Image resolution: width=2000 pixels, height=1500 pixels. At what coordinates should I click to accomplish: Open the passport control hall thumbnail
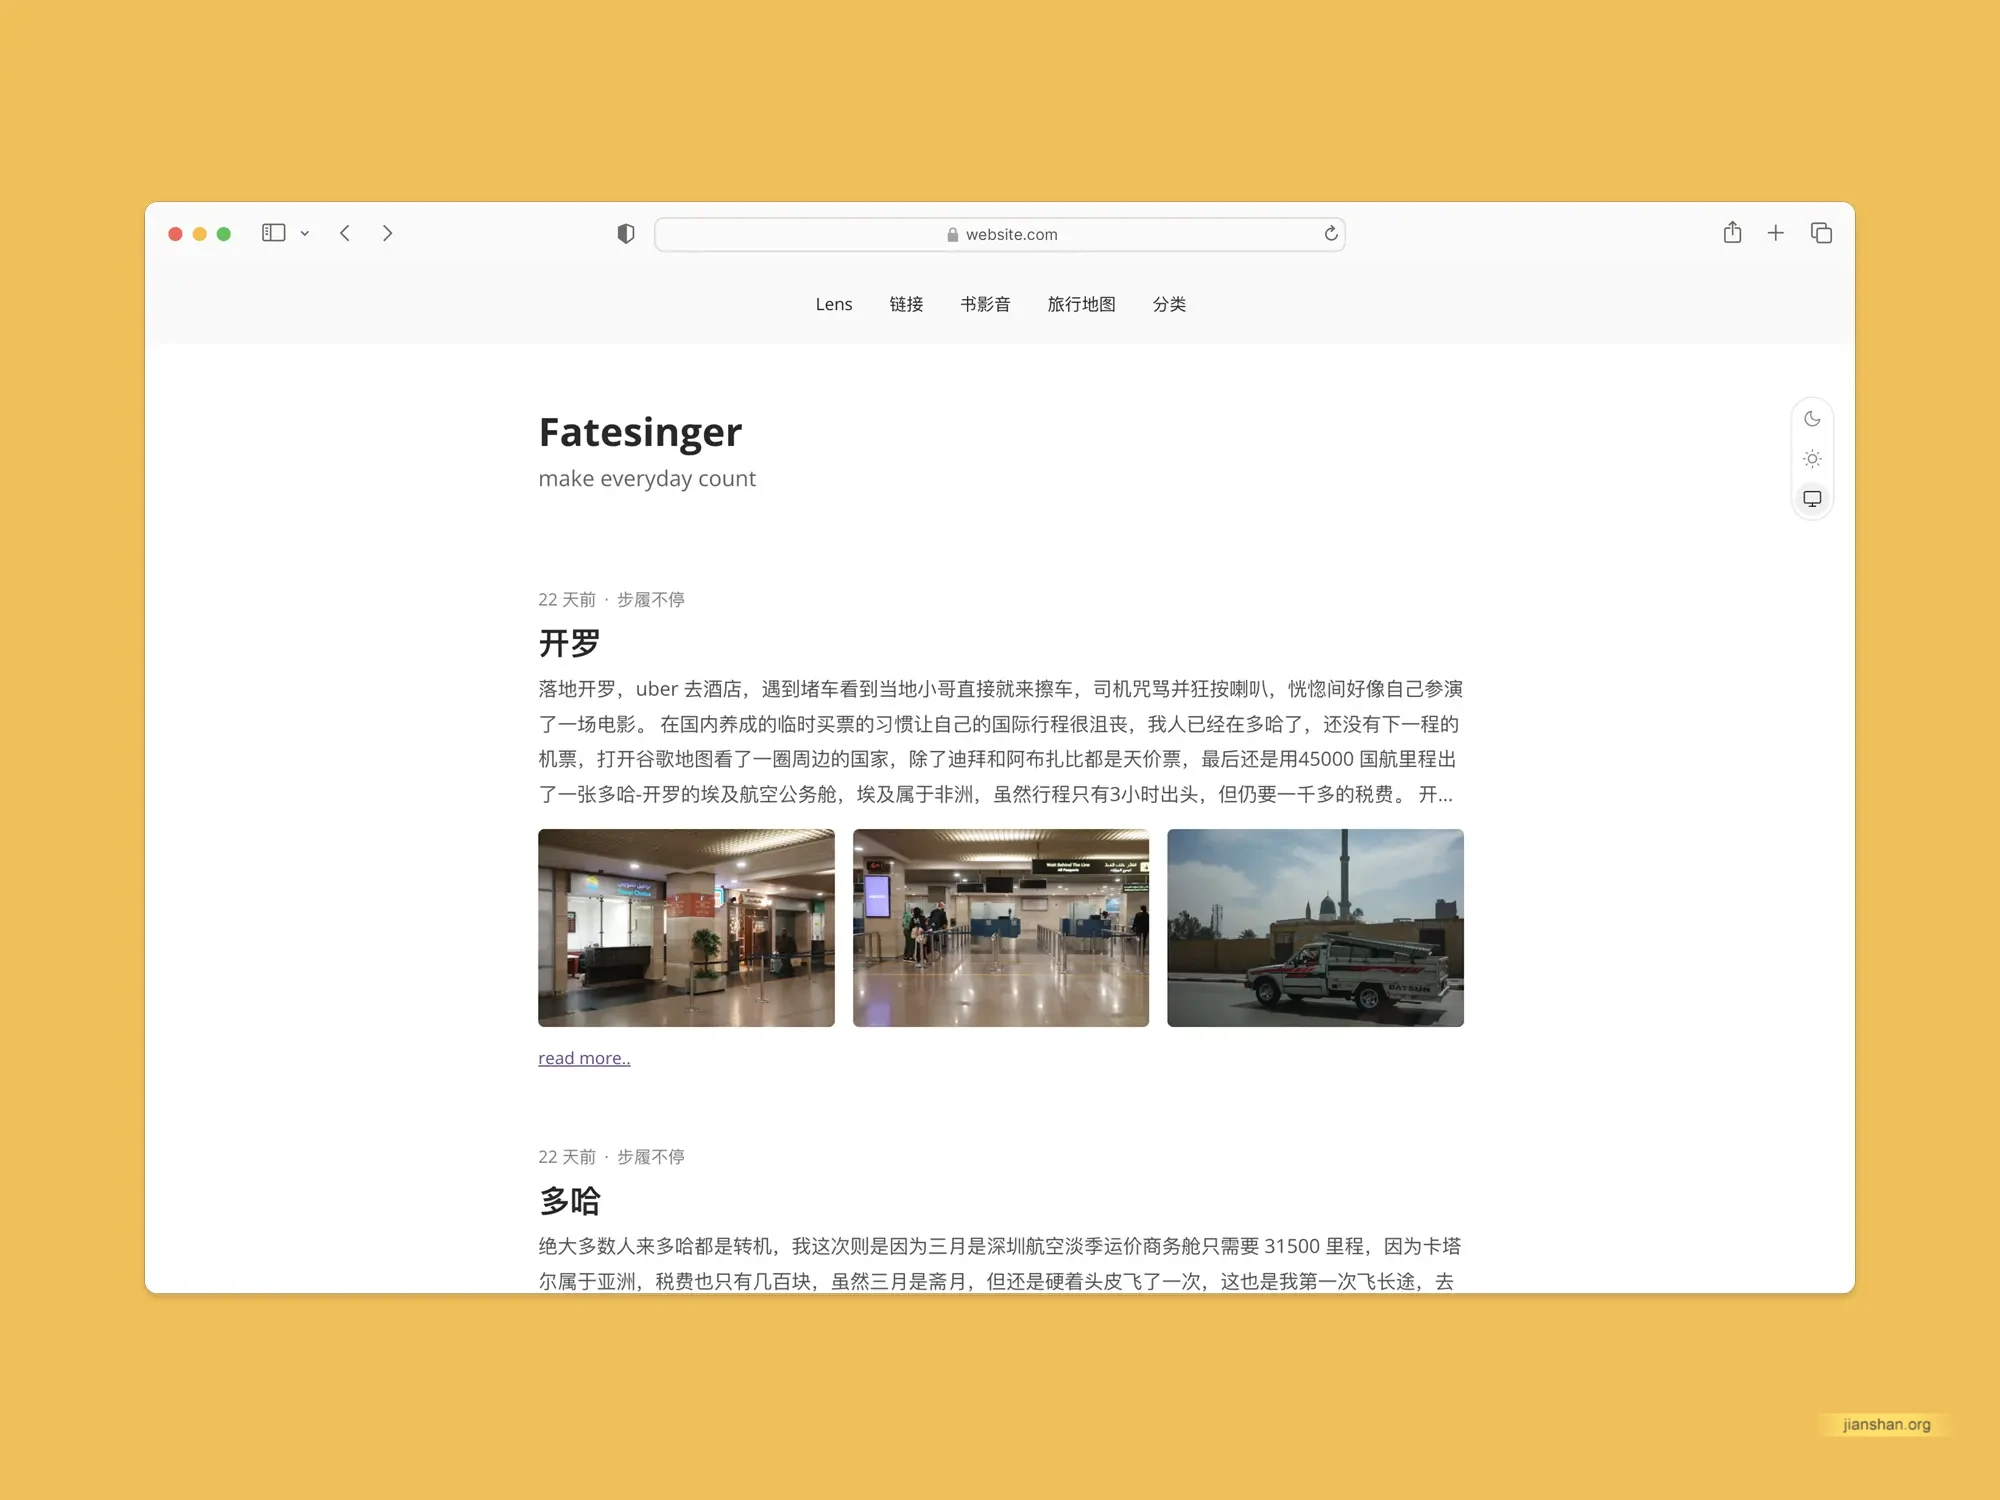point(1001,927)
